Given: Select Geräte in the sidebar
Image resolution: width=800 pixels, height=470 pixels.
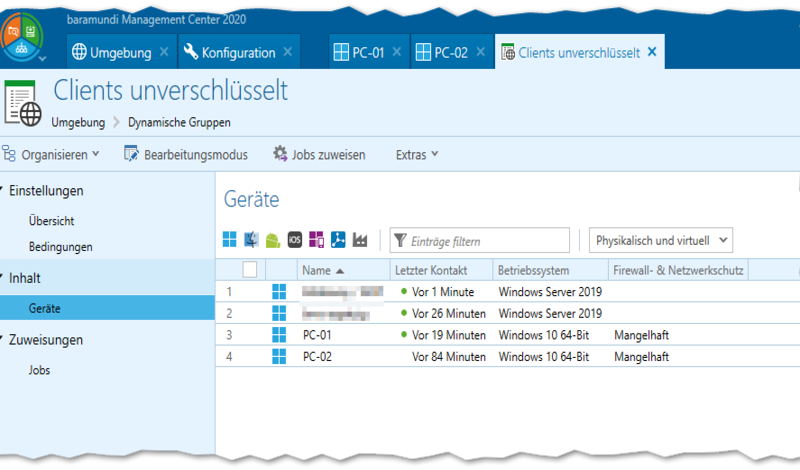Looking at the screenshot, I should (x=107, y=308).
